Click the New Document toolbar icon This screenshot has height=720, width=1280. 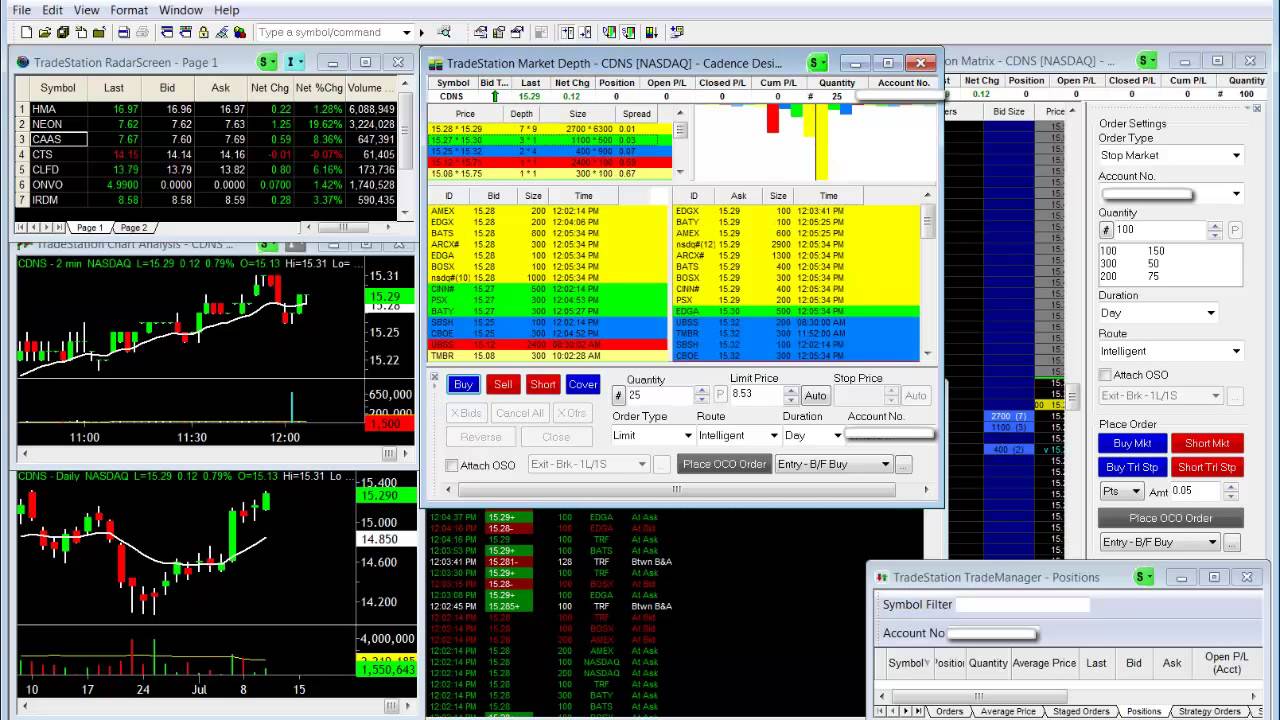(x=26, y=32)
